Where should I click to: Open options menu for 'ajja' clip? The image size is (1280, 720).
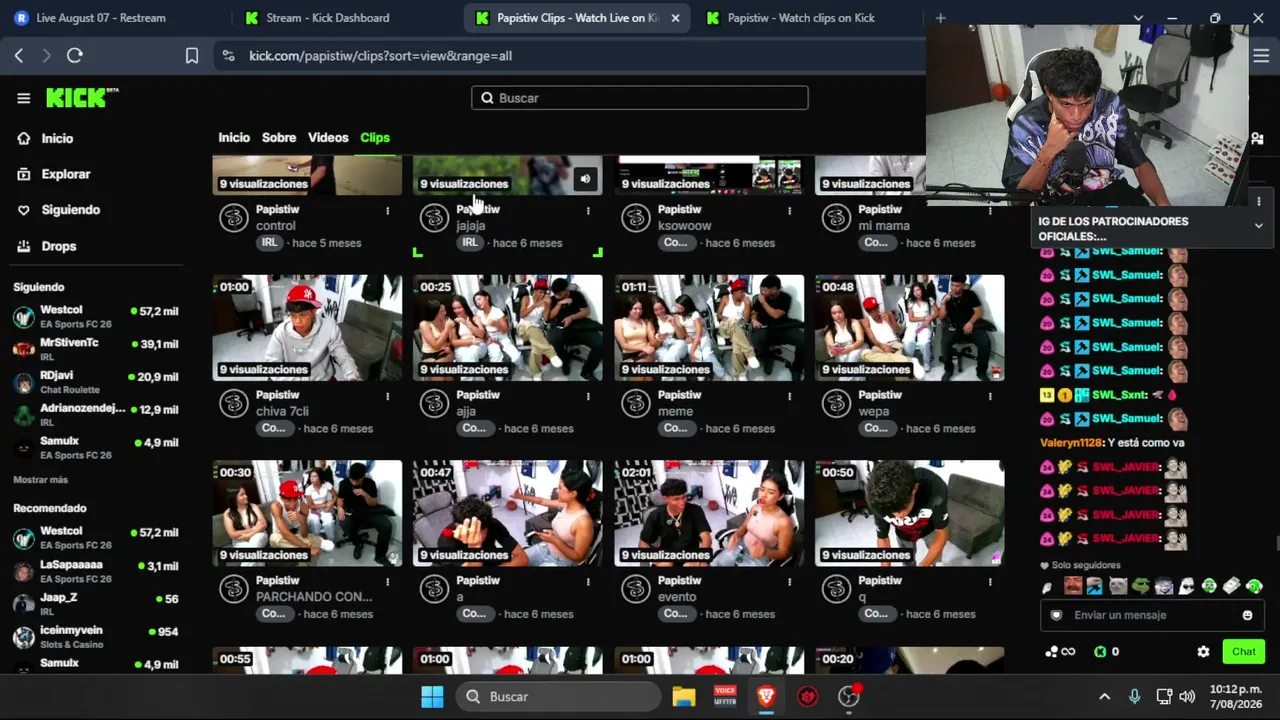(588, 396)
